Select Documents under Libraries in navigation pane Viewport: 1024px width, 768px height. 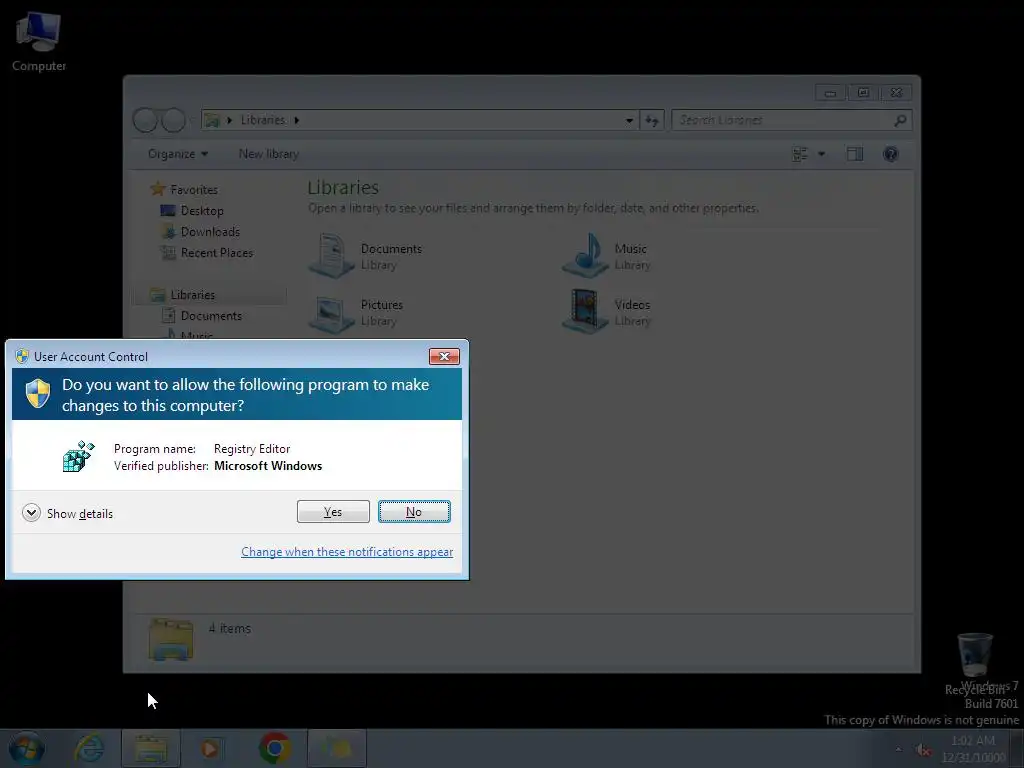(202, 315)
